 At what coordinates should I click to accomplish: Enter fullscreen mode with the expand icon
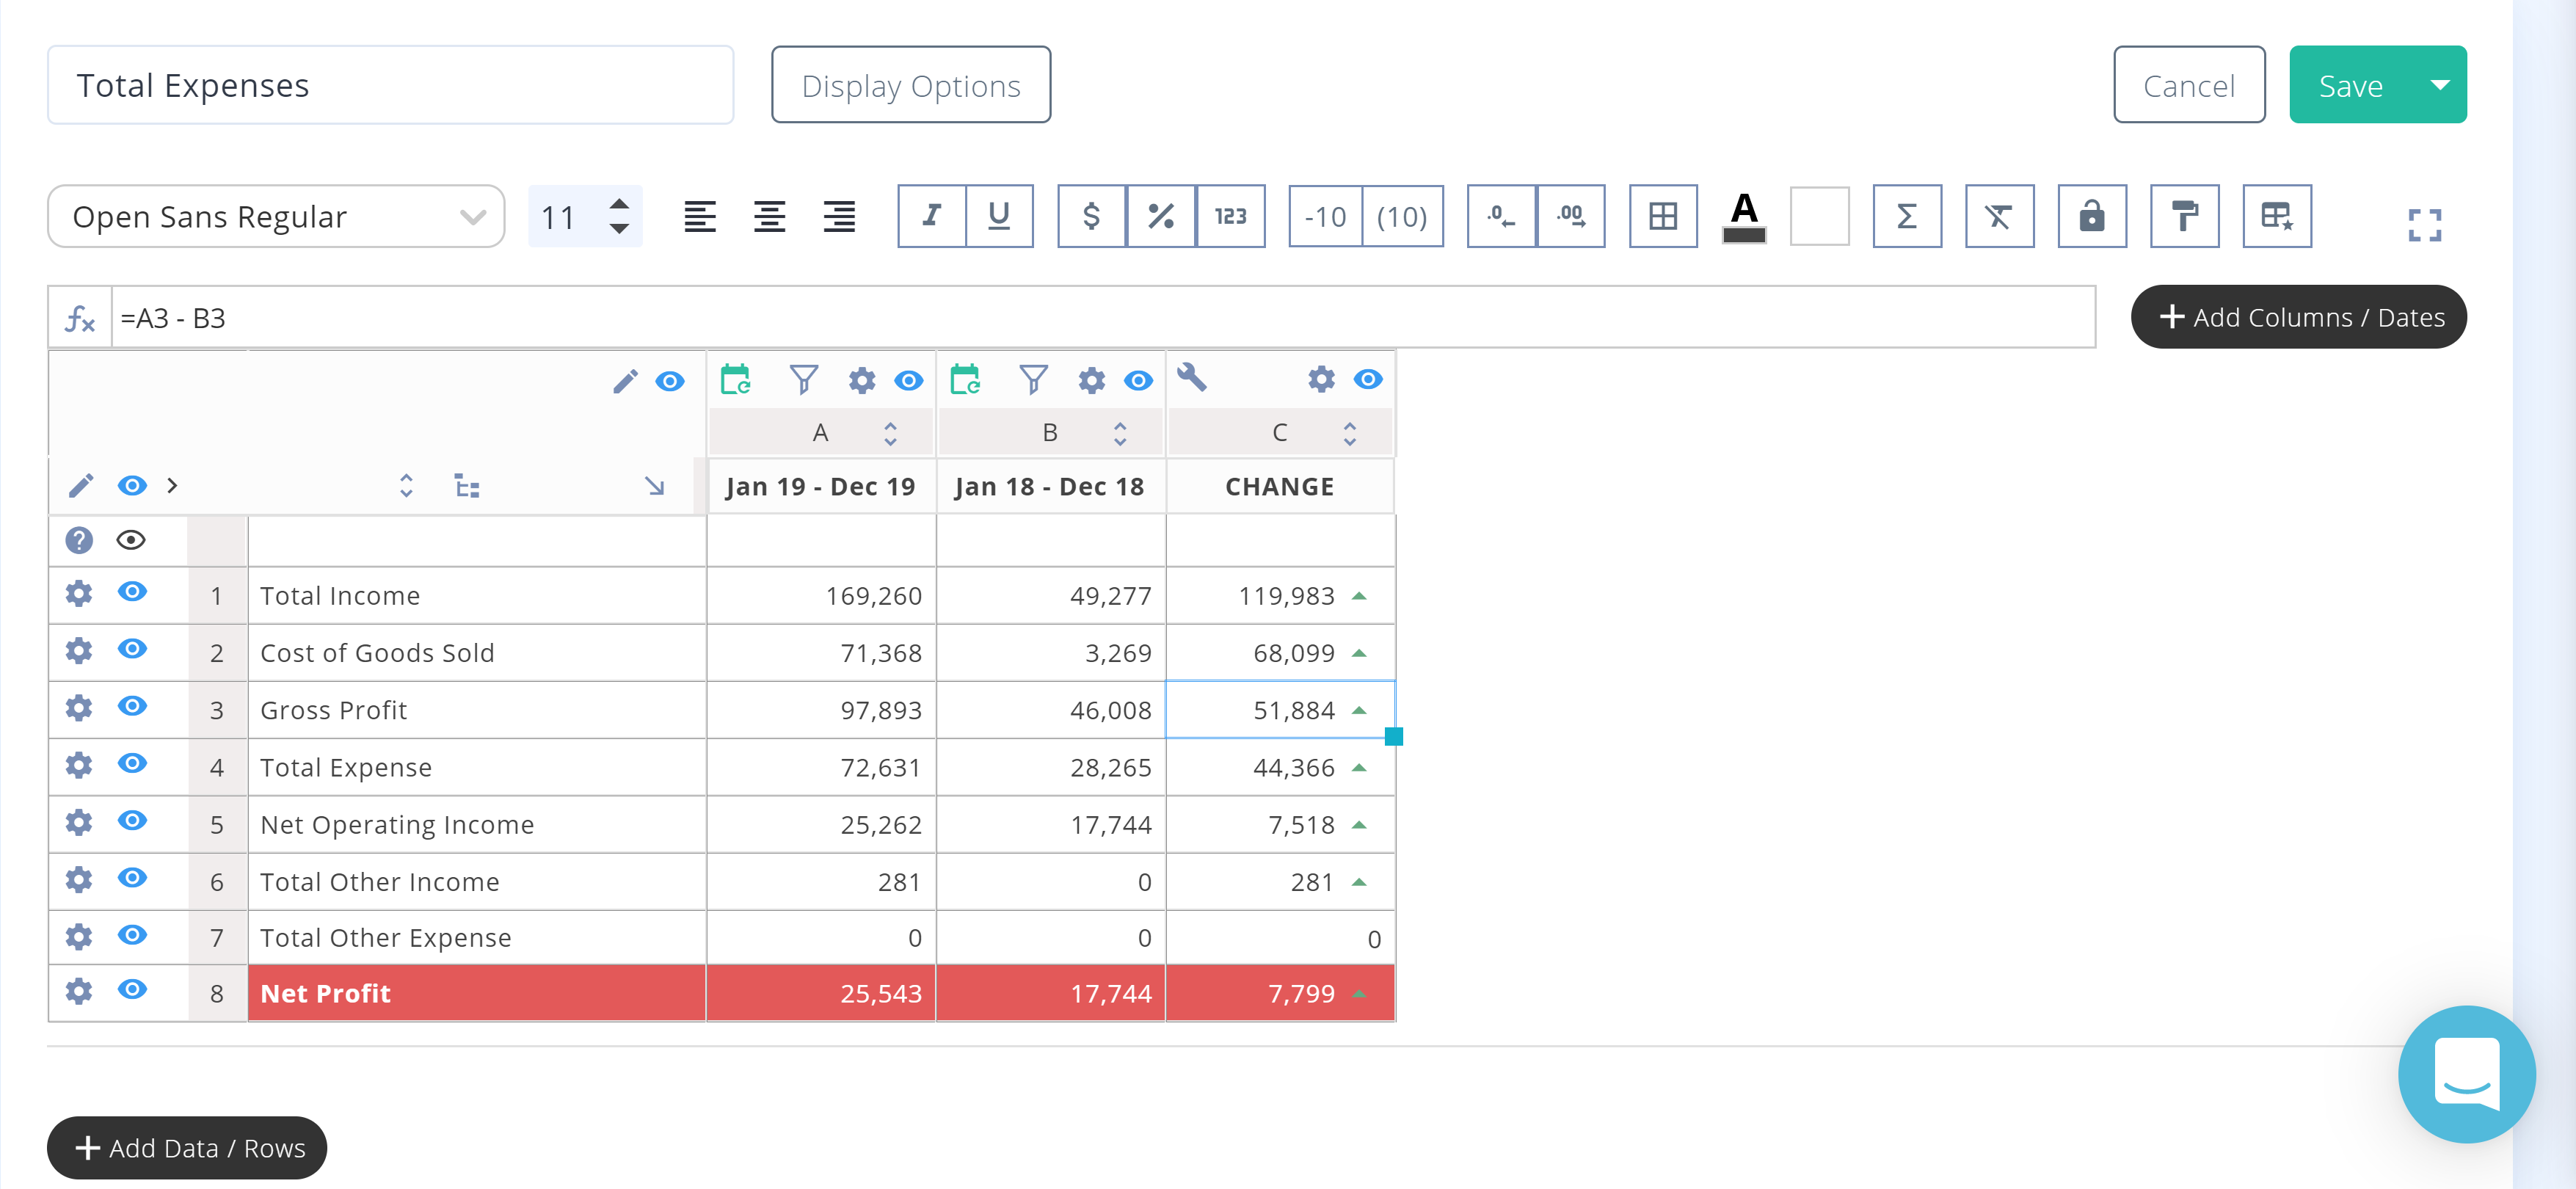click(x=2424, y=225)
